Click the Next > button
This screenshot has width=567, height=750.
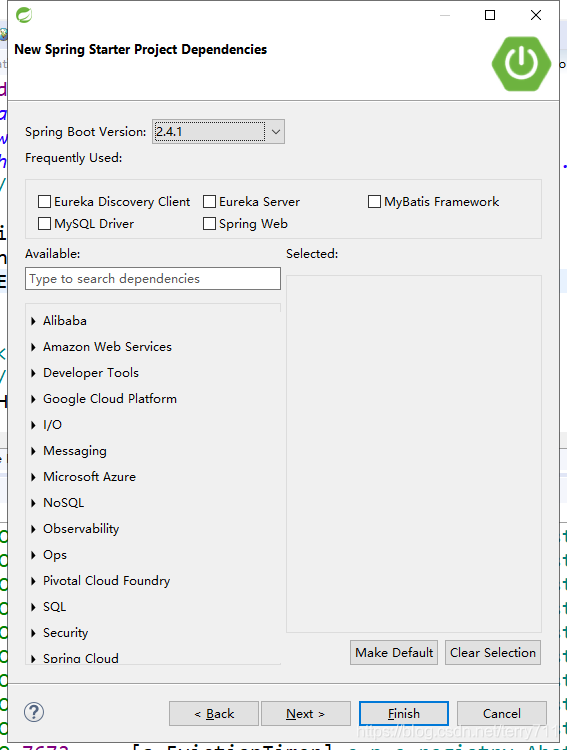pyautogui.click(x=306, y=714)
